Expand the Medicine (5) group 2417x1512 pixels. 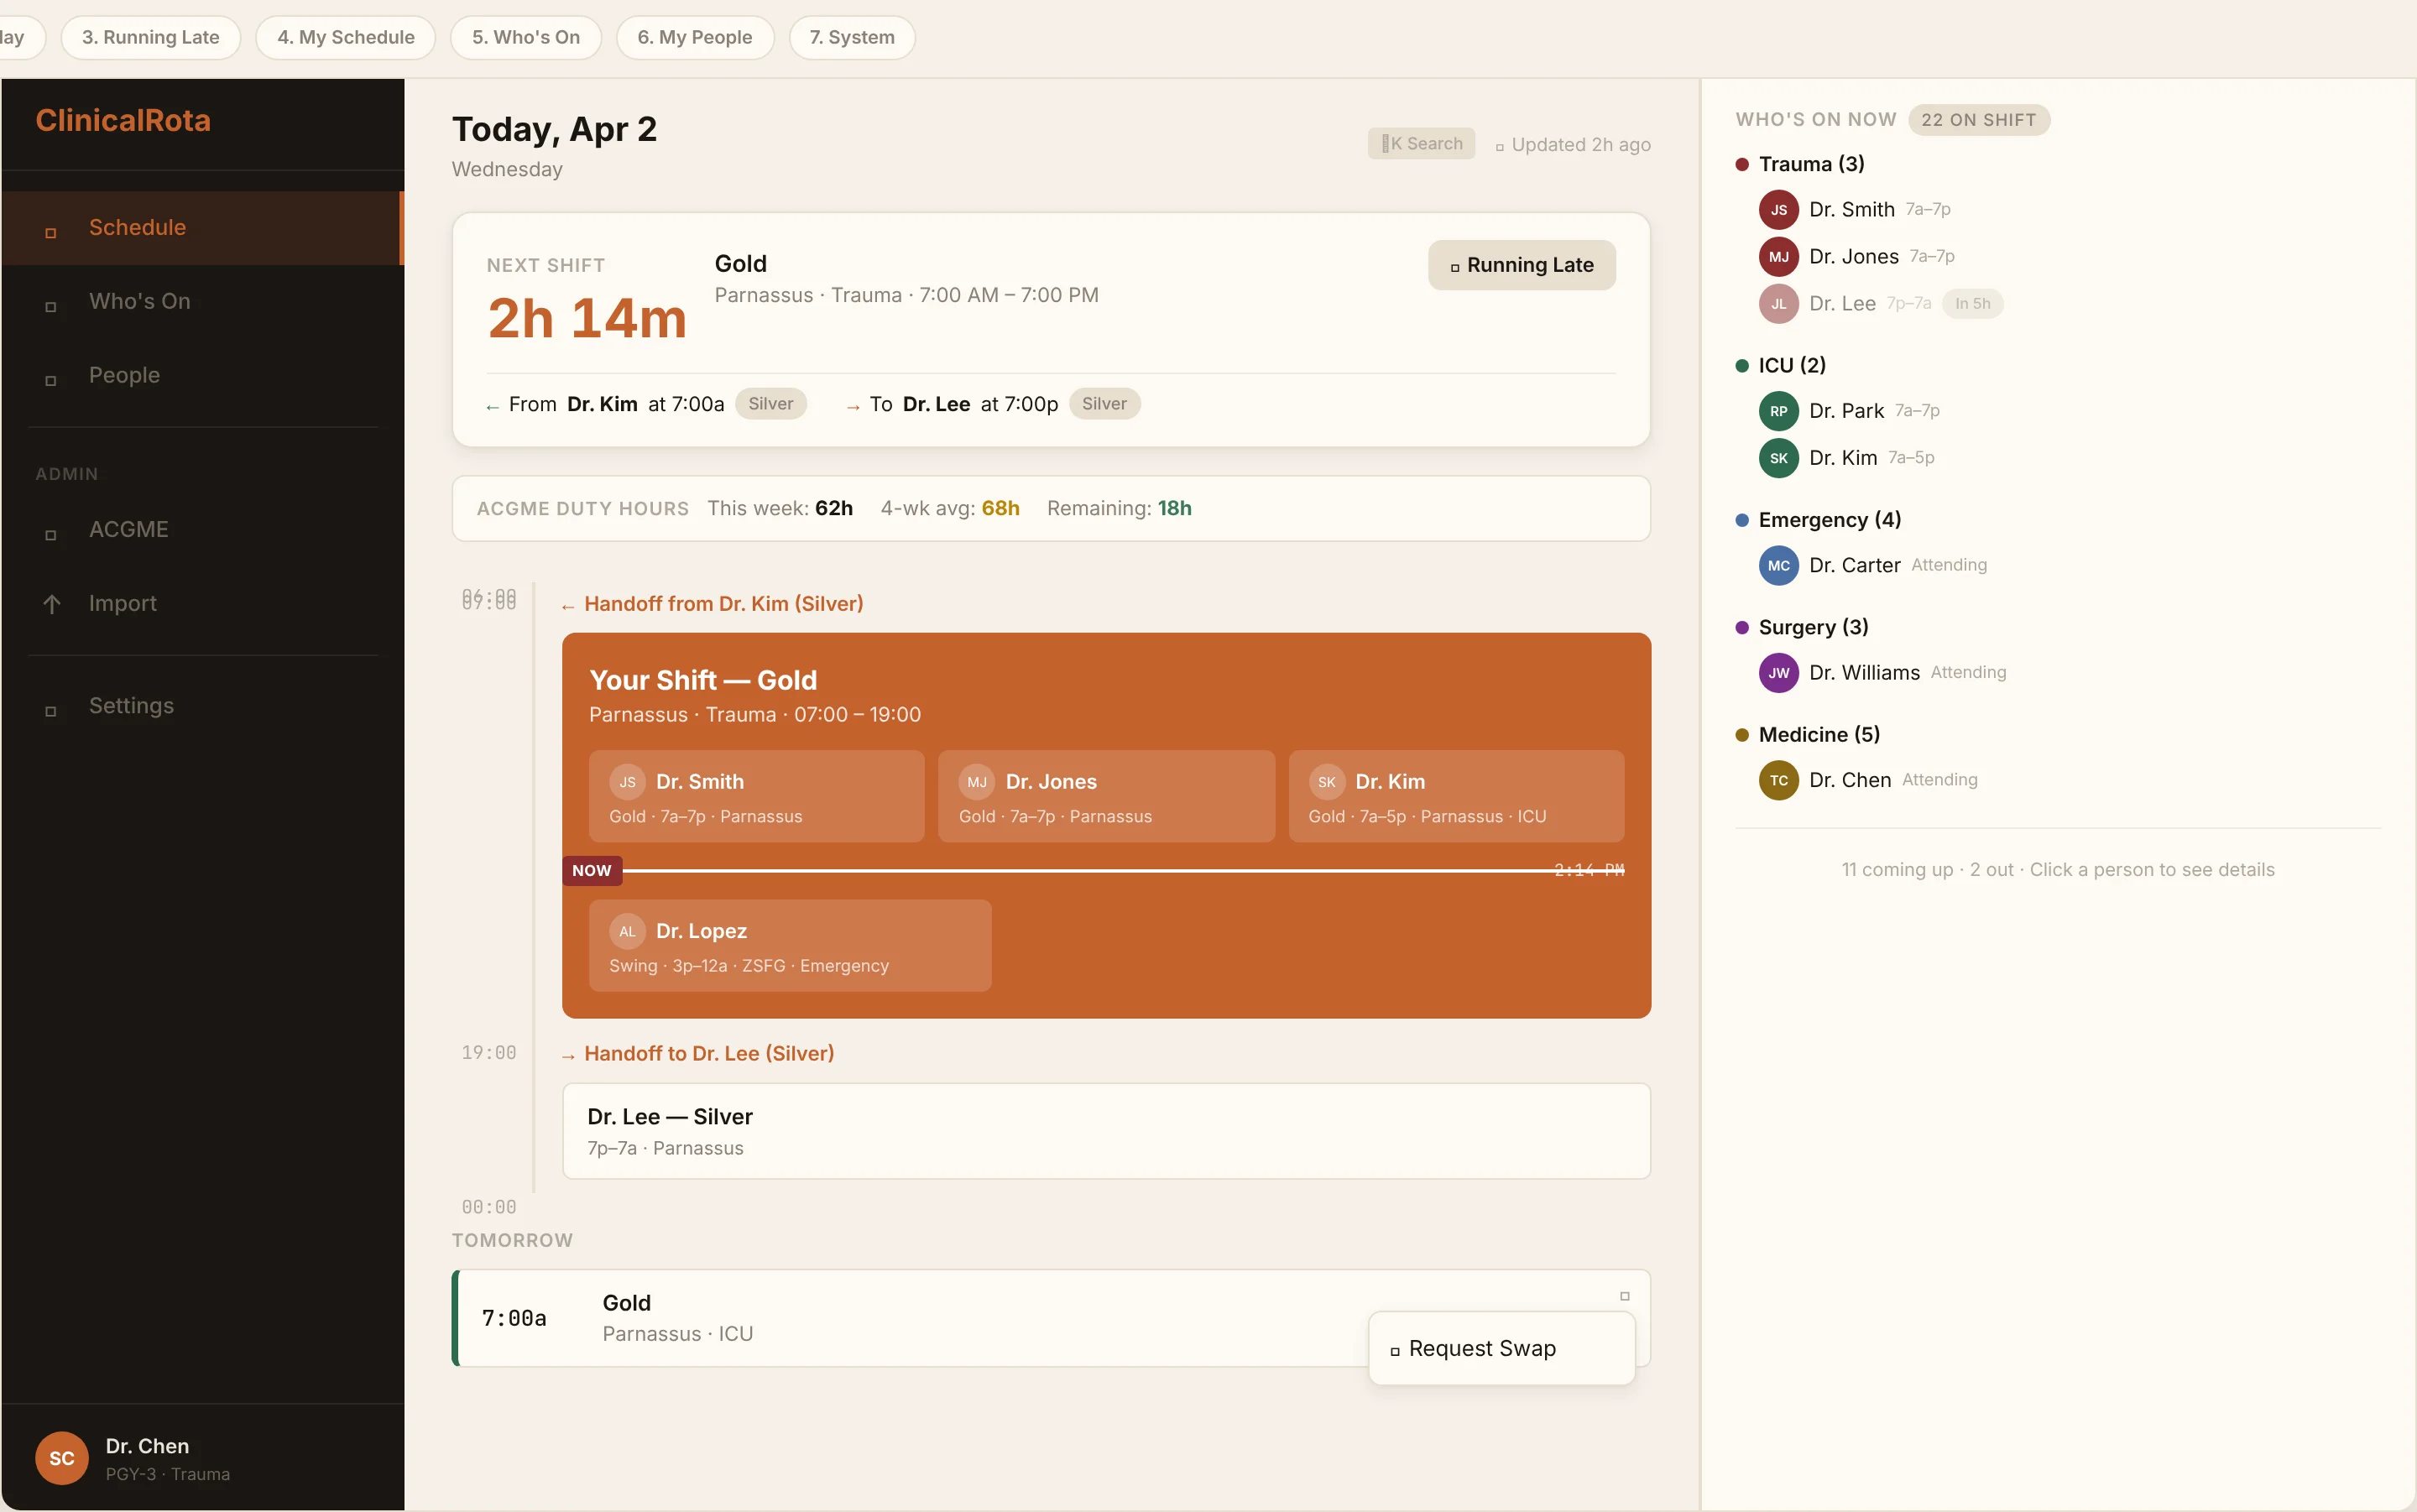pos(1818,735)
